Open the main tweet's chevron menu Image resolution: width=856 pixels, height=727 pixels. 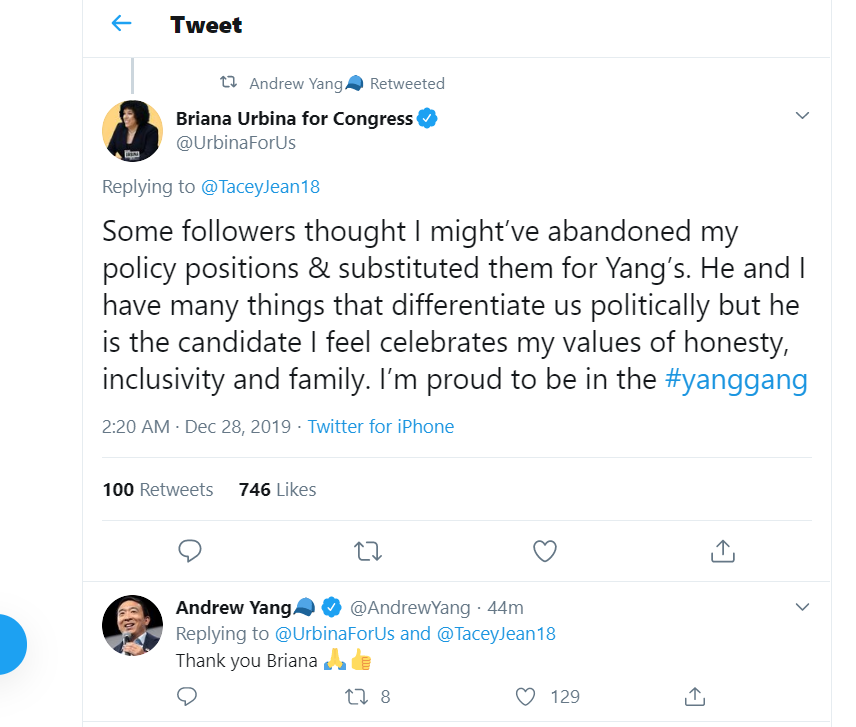[x=801, y=116]
